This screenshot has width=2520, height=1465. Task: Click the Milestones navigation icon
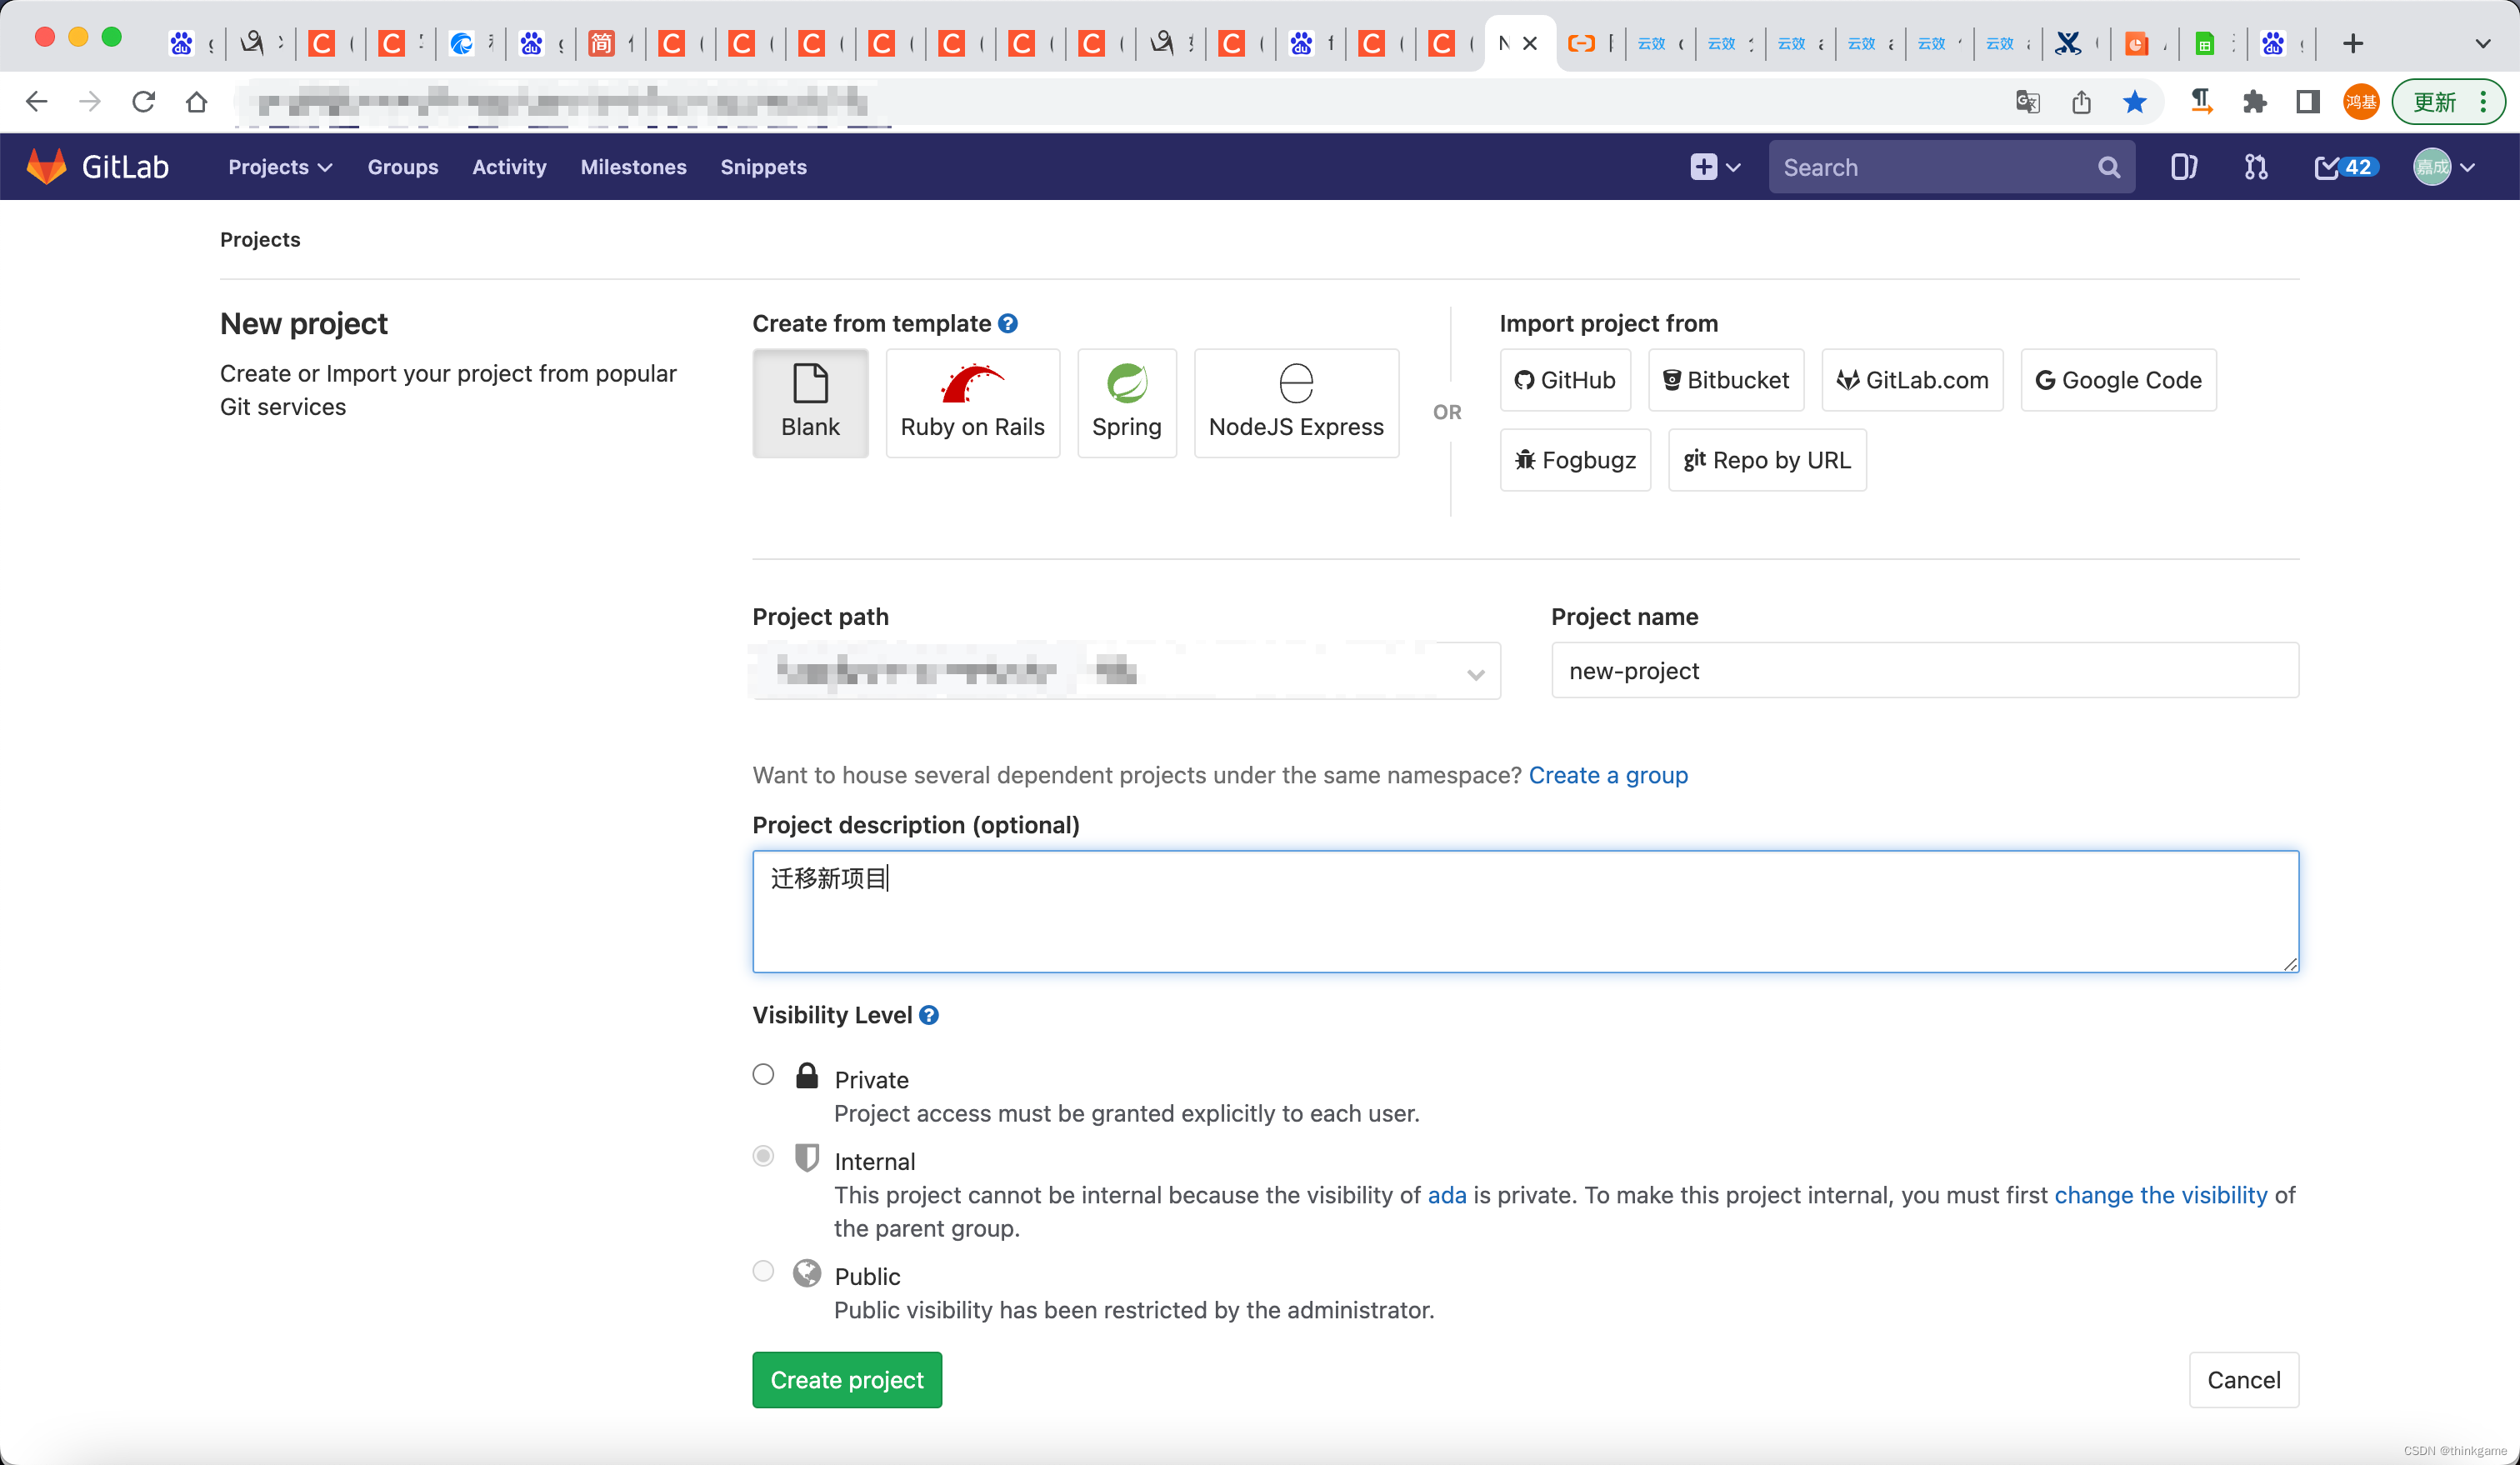coord(633,167)
